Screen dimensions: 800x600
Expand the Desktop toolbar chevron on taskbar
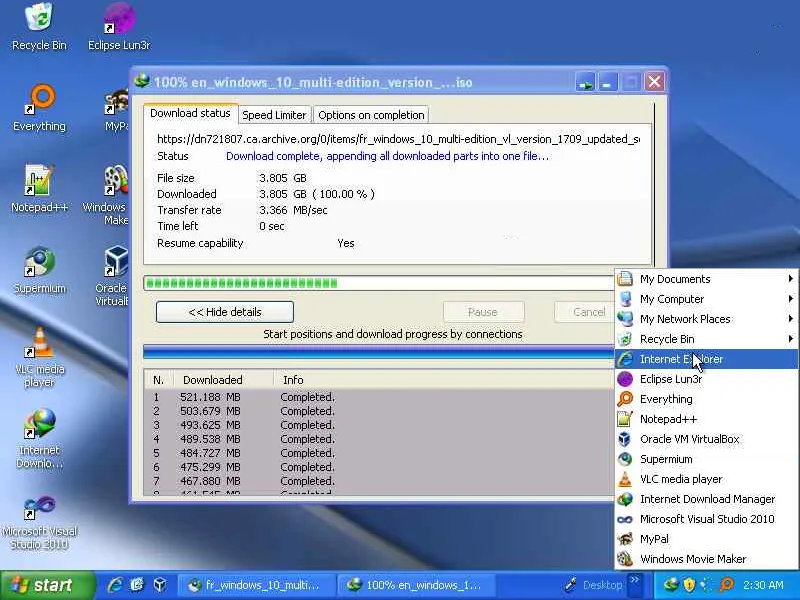[x=634, y=580]
